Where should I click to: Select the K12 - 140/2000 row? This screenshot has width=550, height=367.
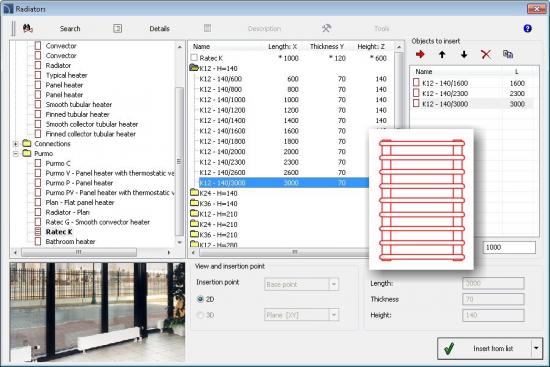pyautogui.click(x=283, y=152)
